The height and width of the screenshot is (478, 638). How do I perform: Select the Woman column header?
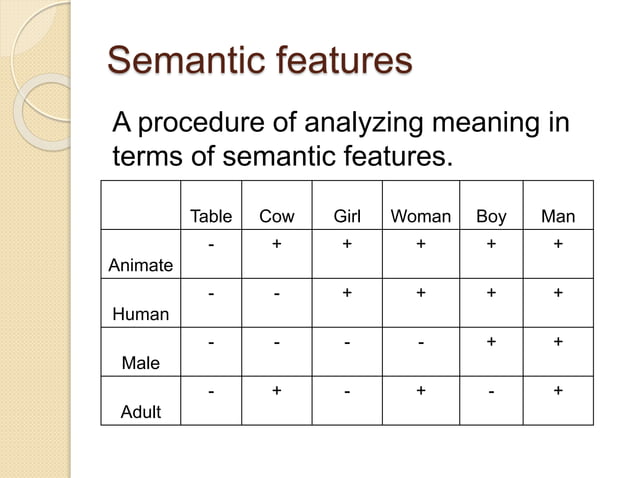pos(421,216)
